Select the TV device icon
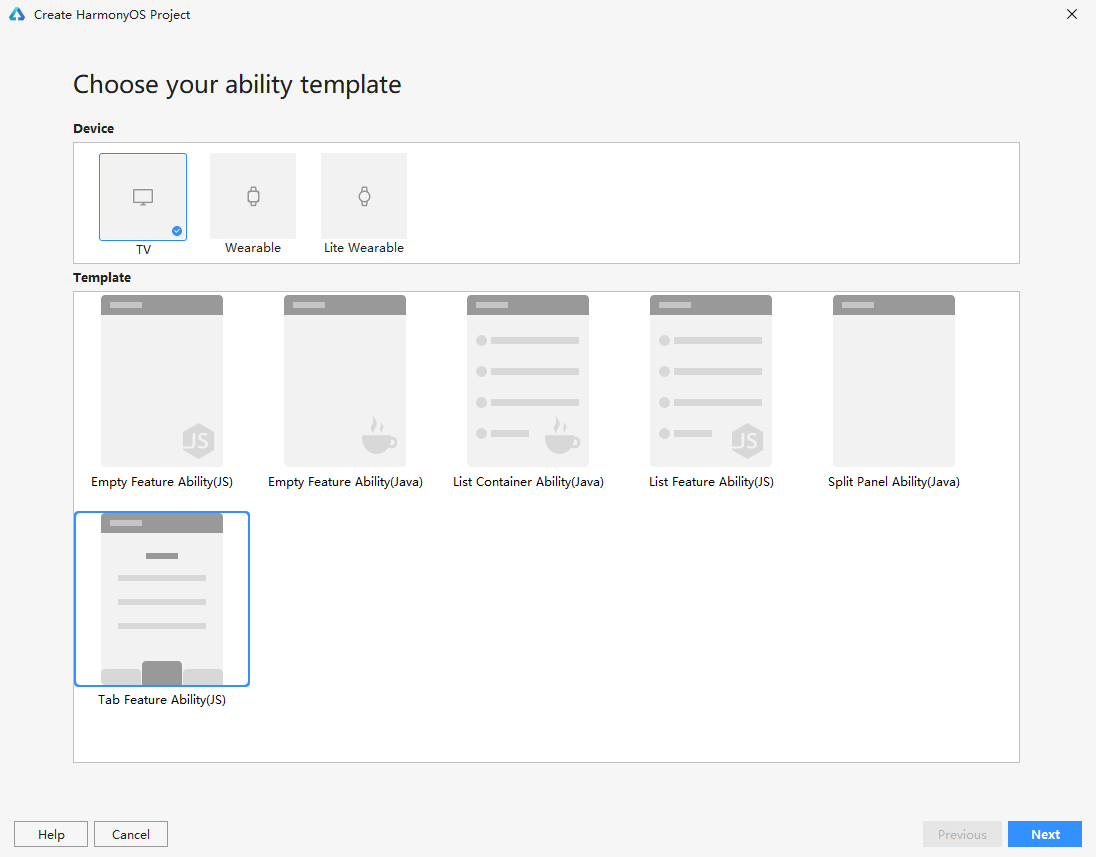Screen dimensions: 1096x857 pos(143,197)
